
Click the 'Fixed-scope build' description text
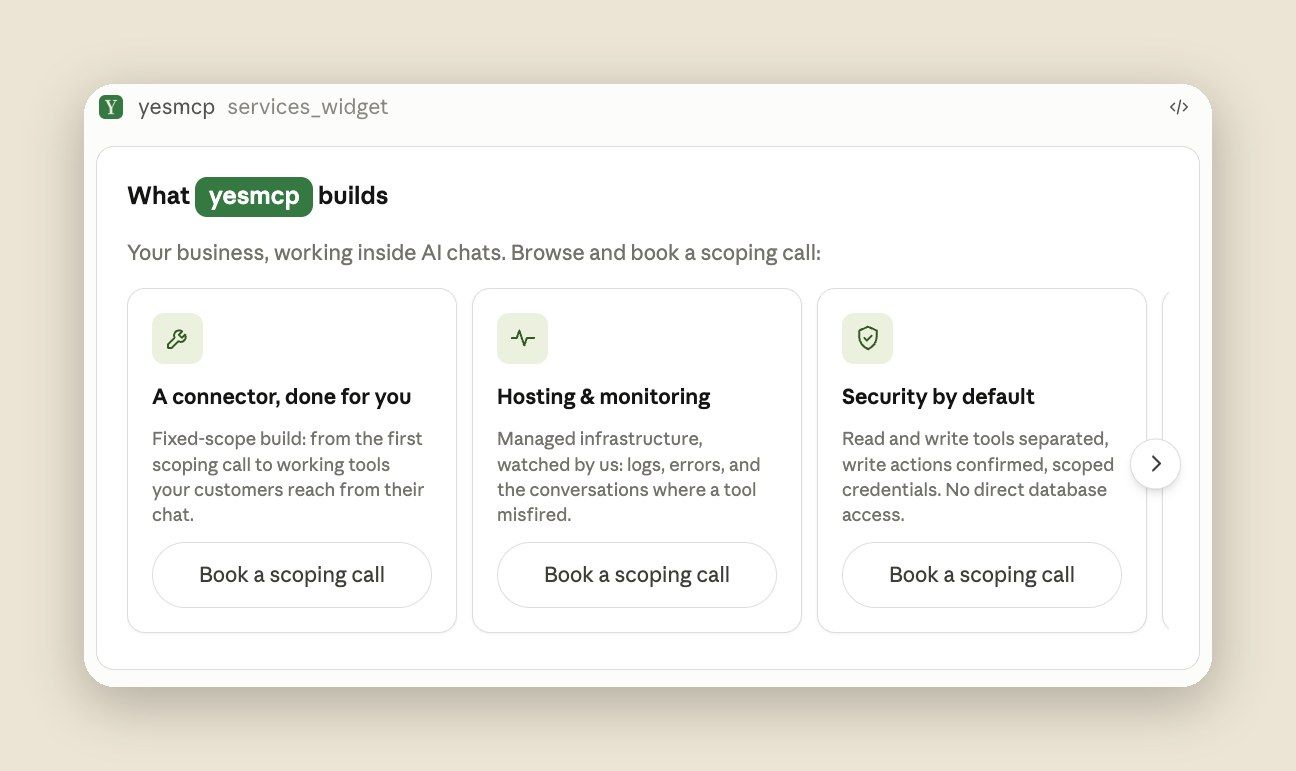288,477
